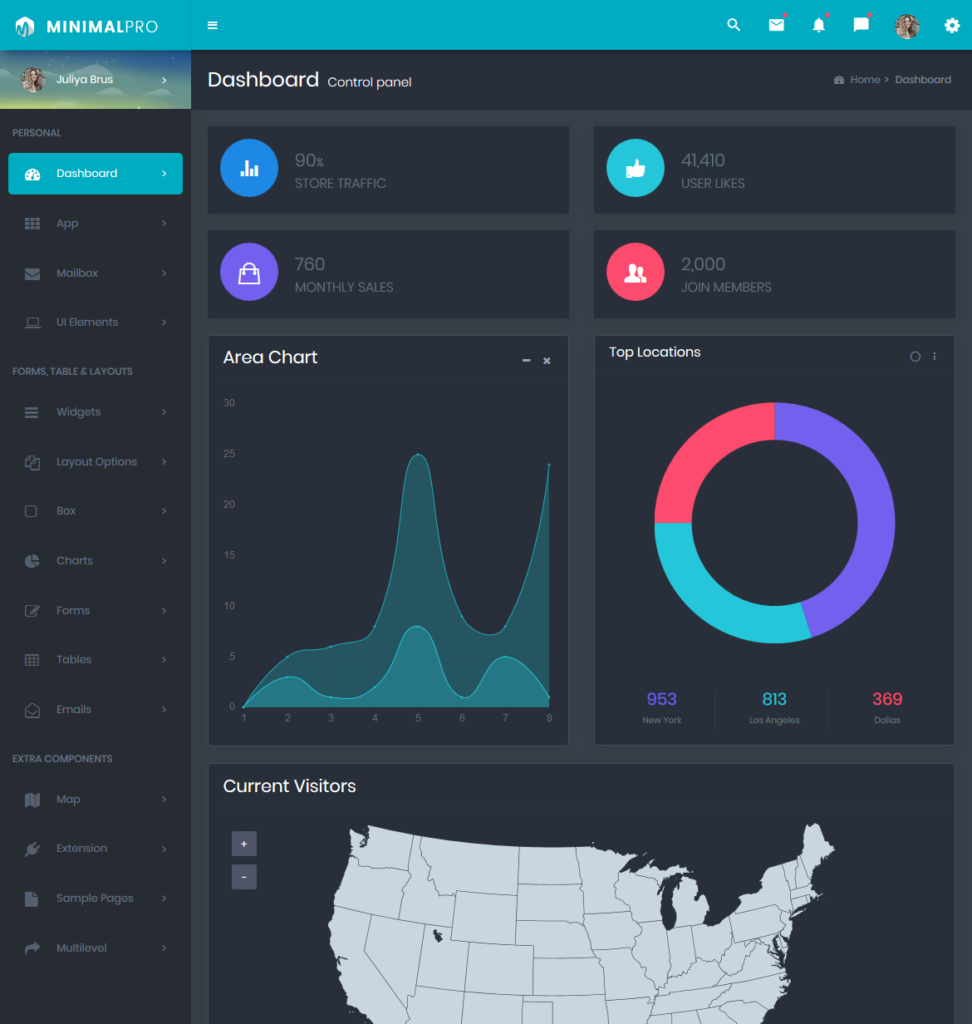The image size is (972, 1024).
Task: Open the Widgets sidebar menu
Action: point(95,412)
